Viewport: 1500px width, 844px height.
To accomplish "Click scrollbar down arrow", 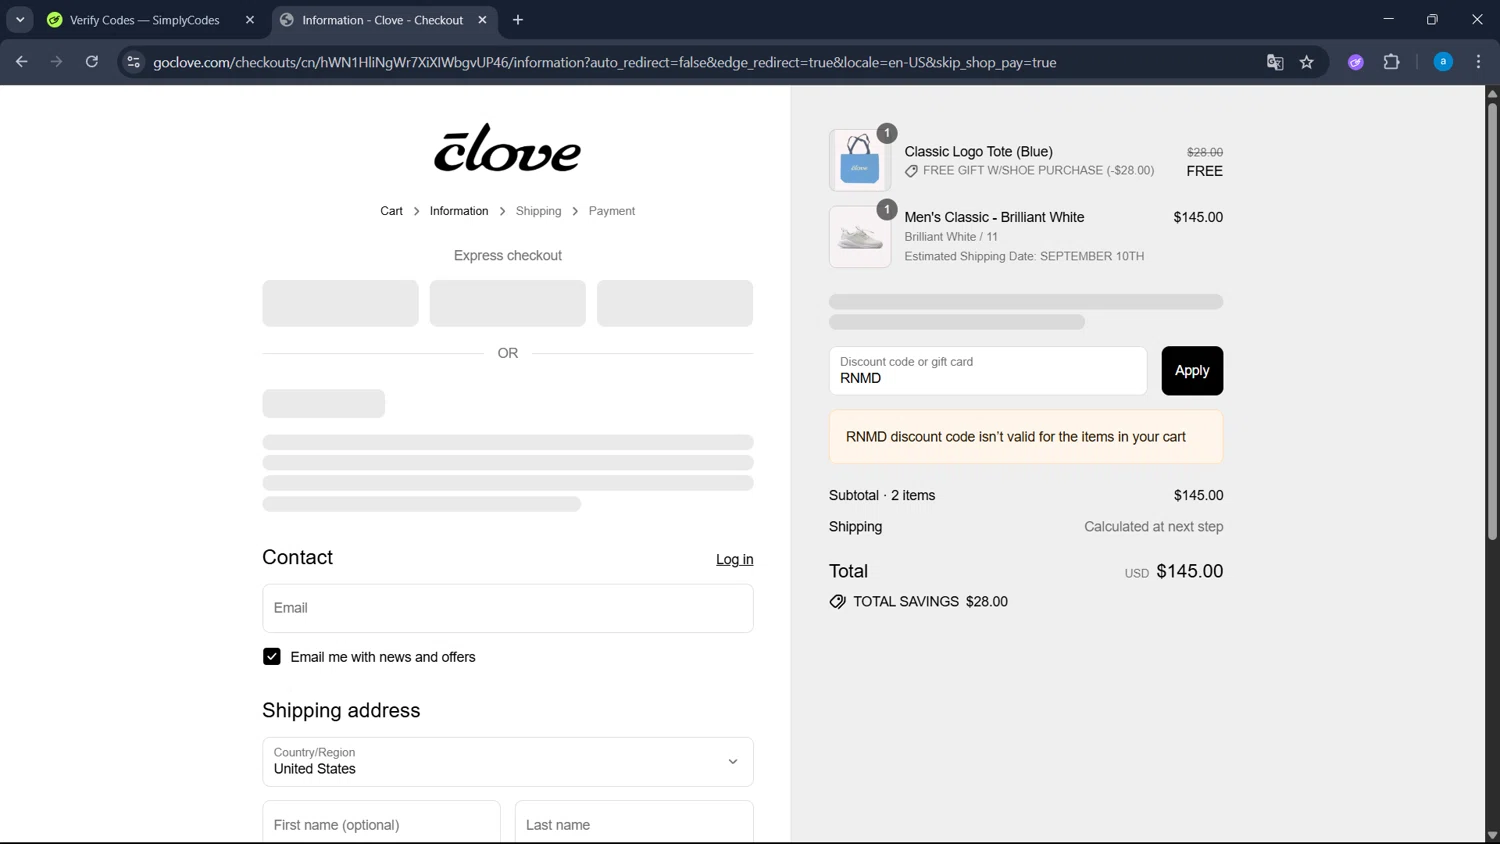I will coord(1492,836).
